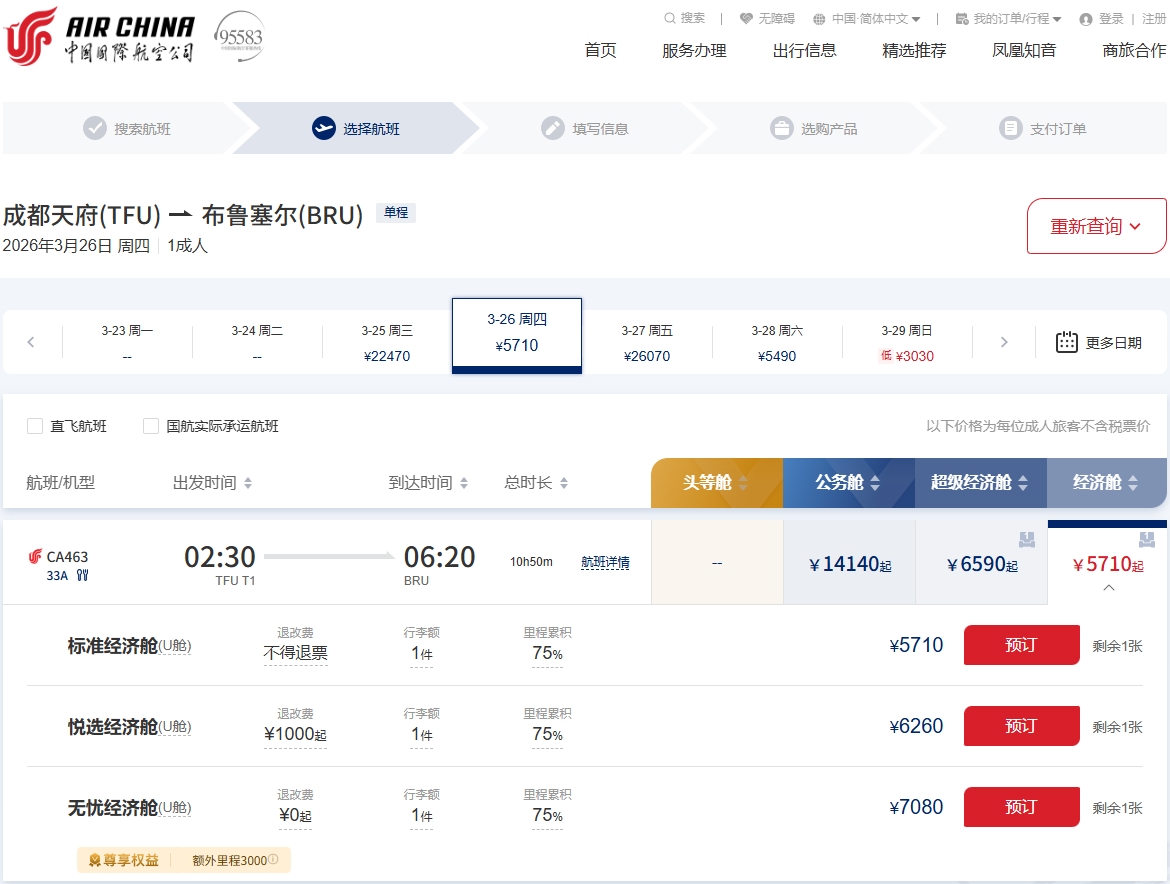The height and width of the screenshot is (884, 1170).
Task: Enable the direct flights only checkbox
Action: (35, 426)
